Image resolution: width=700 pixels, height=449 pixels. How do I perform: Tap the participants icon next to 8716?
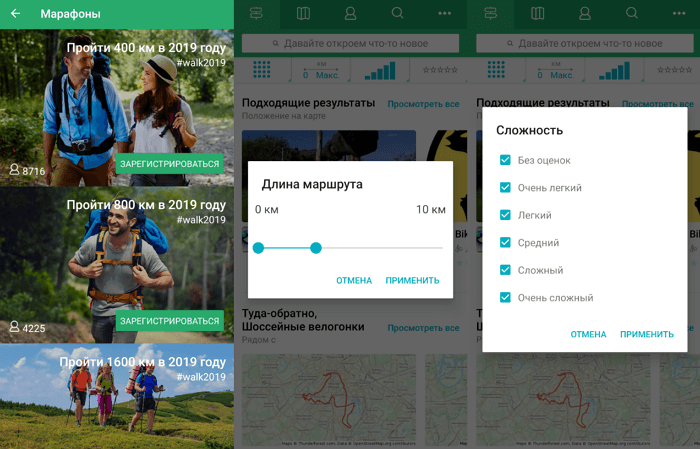[x=14, y=171]
